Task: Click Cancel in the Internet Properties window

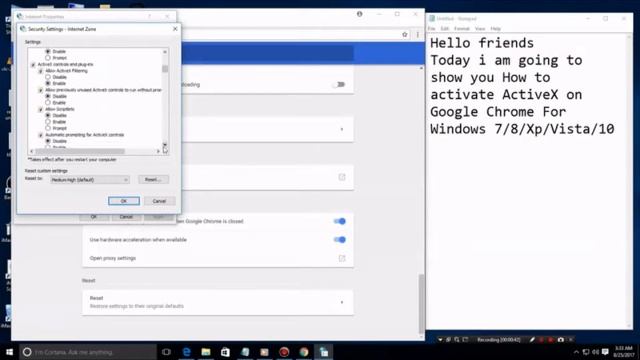Action: (x=126, y=217)
